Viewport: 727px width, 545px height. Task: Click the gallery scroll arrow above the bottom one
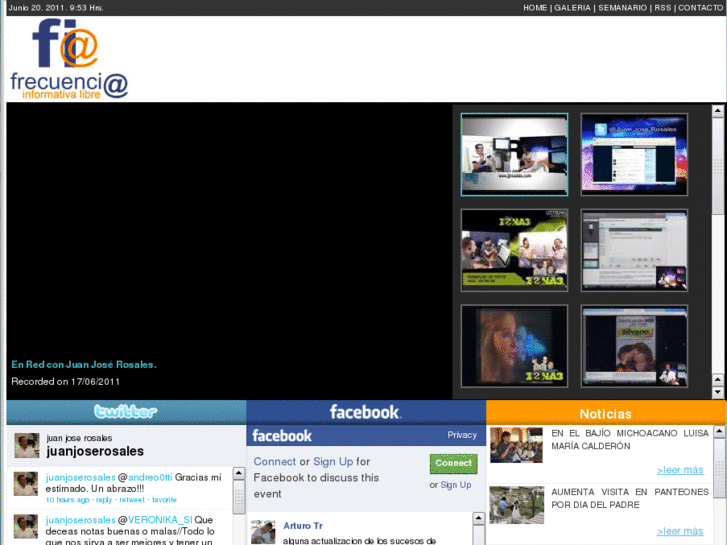click(717, 380)
